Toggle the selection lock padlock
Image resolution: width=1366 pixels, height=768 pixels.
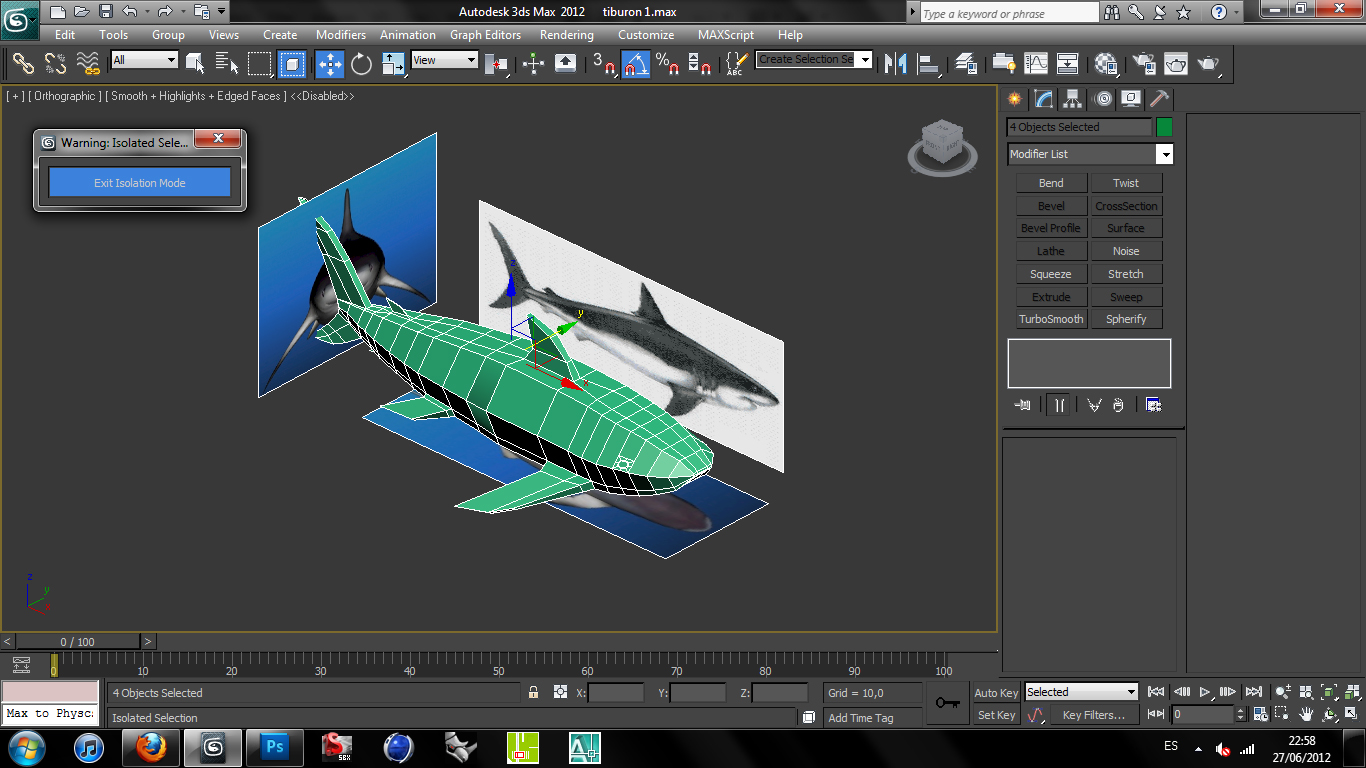(x=533, y=692)
